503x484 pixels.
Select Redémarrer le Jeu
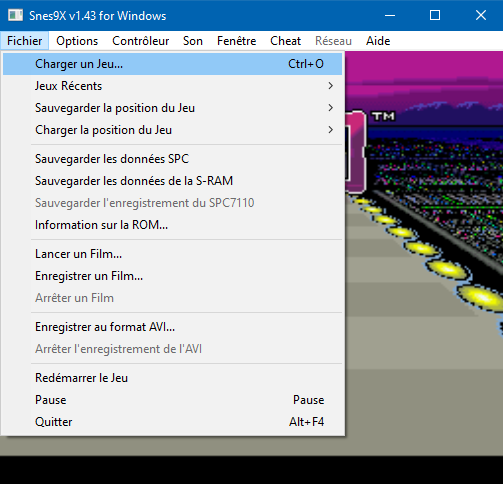[172, 378]
